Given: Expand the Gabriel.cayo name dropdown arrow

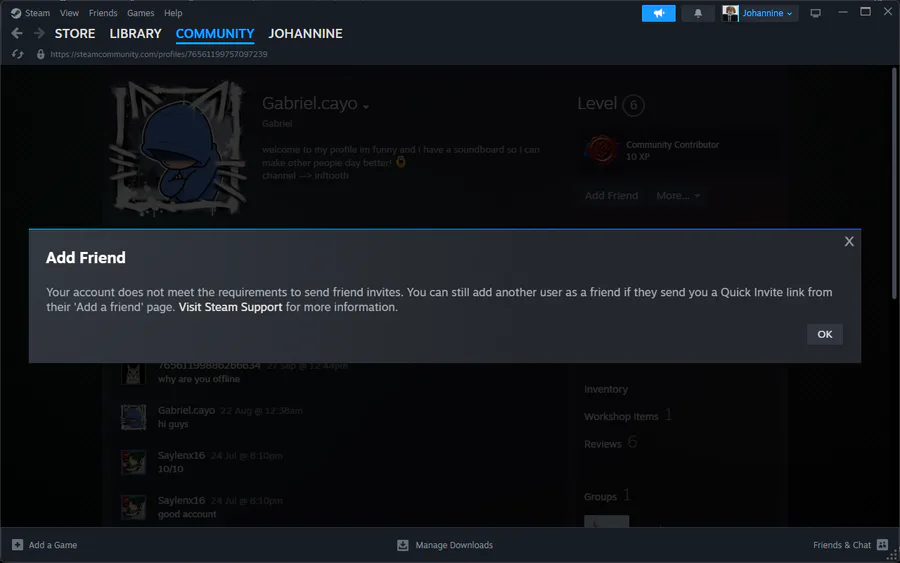Looking at the screenshot, I should pyautogui.click(x=366, y=106).
